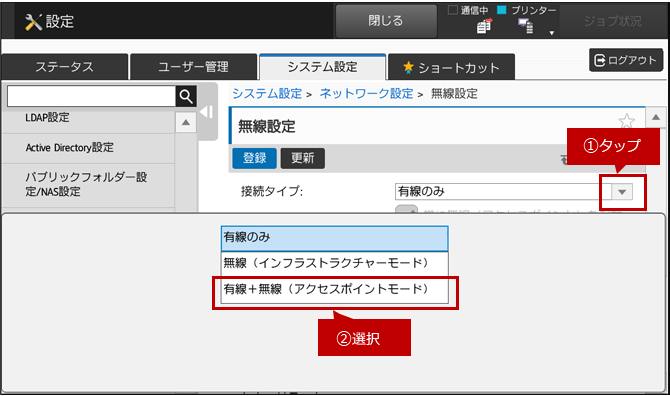The width and height of the screenshot is (670, 396).
Task: Click the sidebar scroll up arrow
Action: [186, 123]
